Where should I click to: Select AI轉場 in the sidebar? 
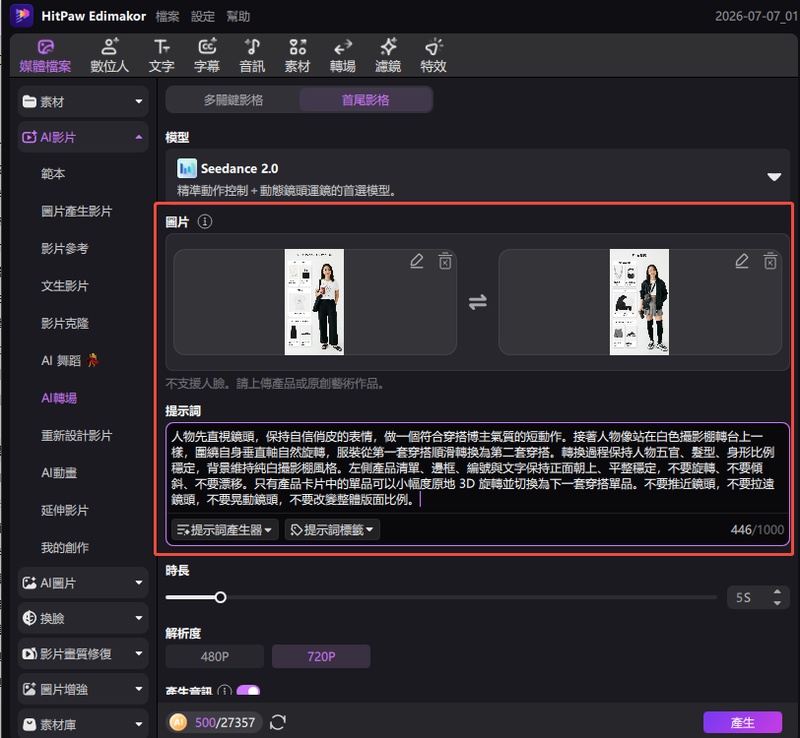click(59, 398)
